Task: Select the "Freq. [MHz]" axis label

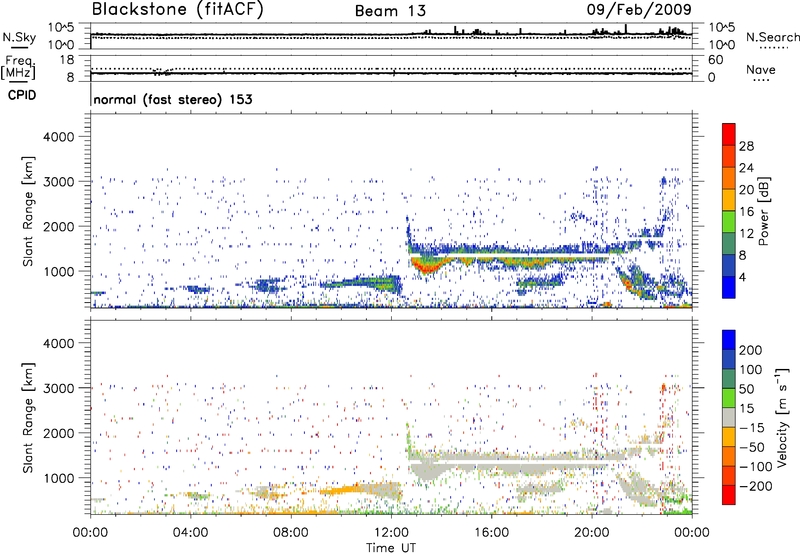Action: click(18, 68)
